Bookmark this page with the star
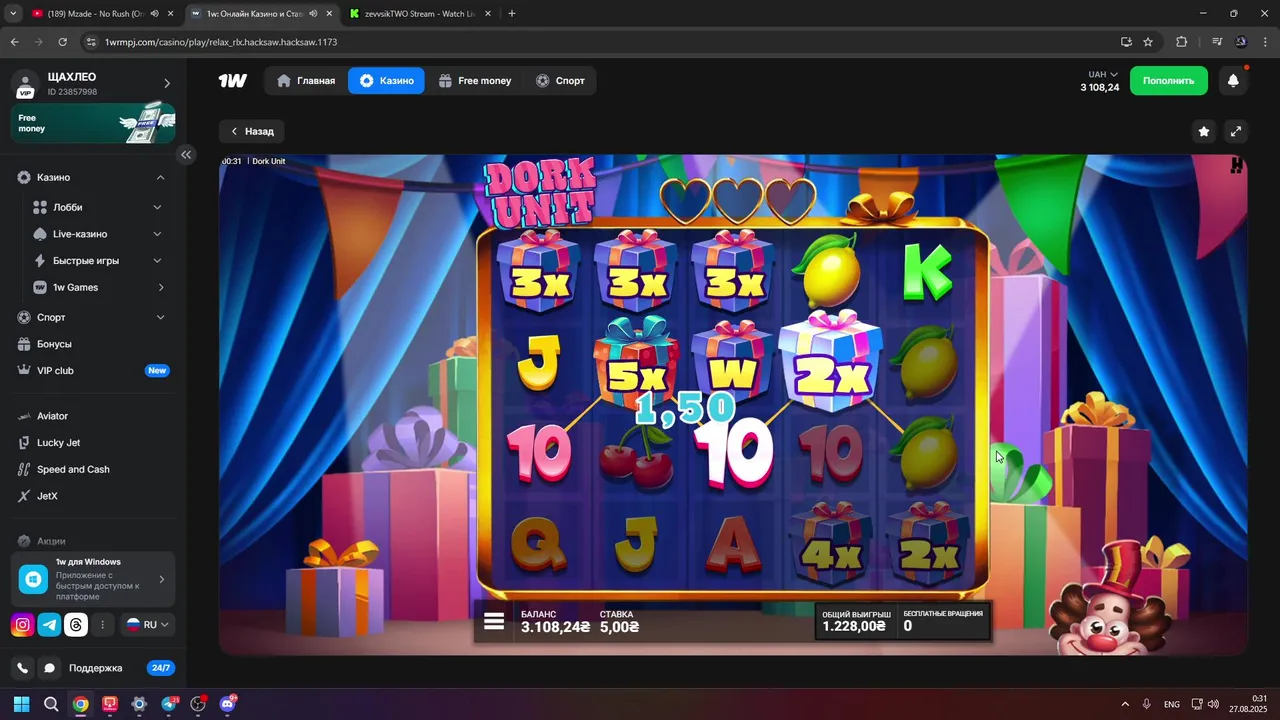 click(1148, 42)
